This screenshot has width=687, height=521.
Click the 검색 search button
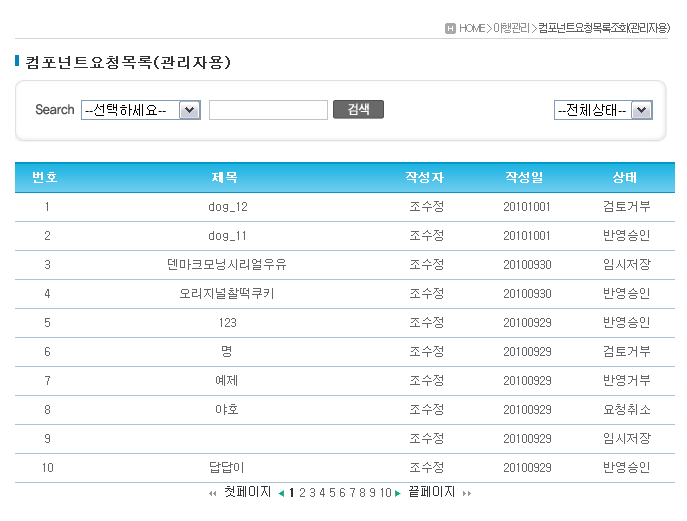pyautogui.click(x=358, y=110)
